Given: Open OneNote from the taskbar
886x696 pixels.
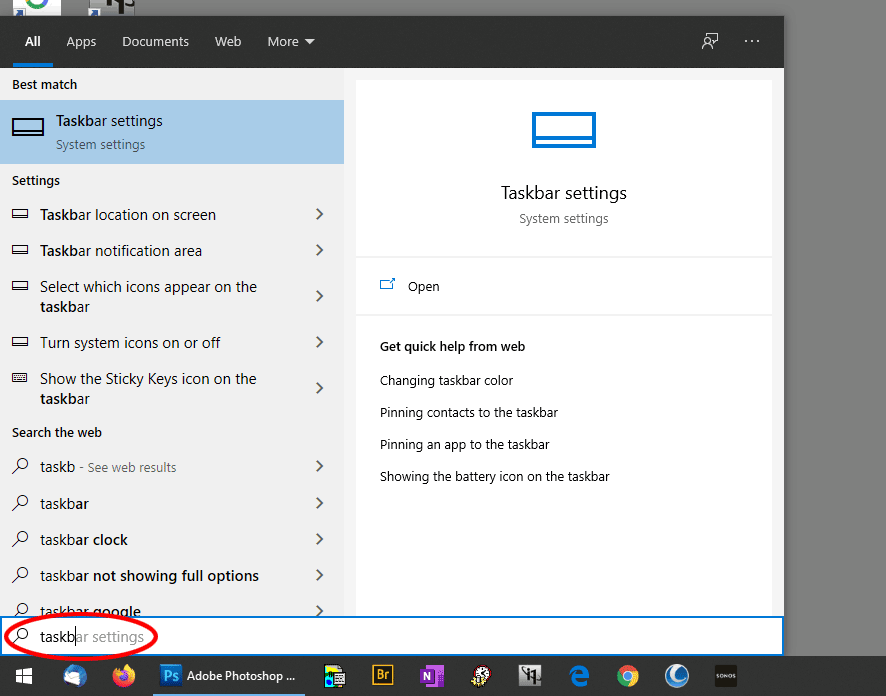Looking at the screenshot, I should [432, 677].
